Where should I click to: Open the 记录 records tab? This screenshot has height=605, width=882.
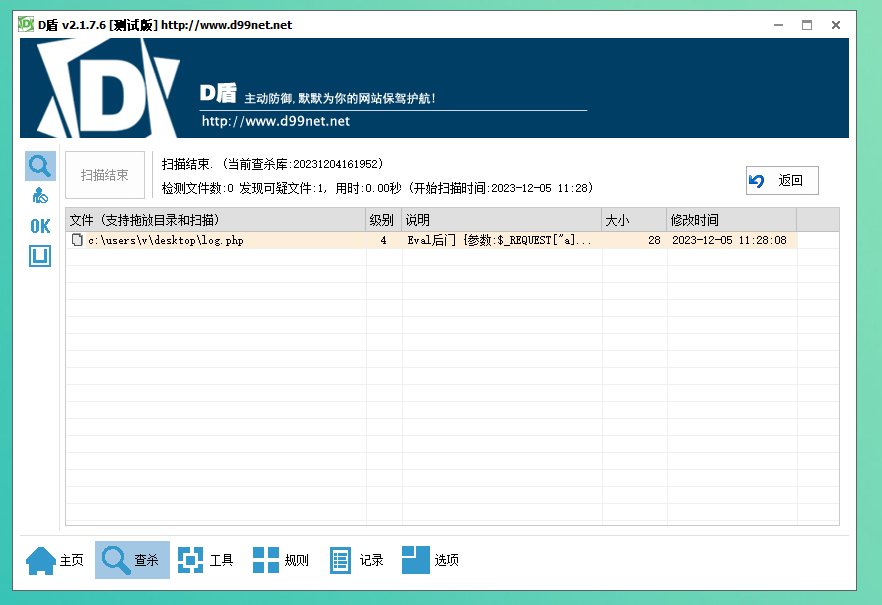356,560
